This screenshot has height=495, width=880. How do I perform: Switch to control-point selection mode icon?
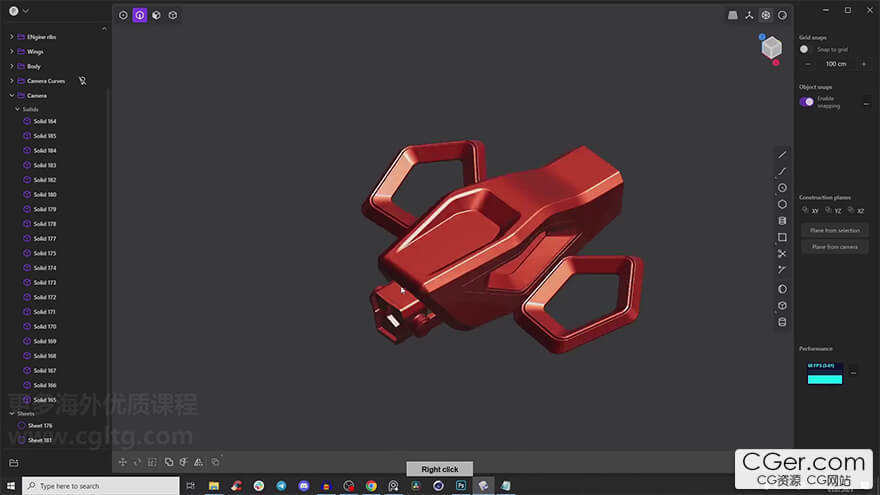tap(123, 15)
